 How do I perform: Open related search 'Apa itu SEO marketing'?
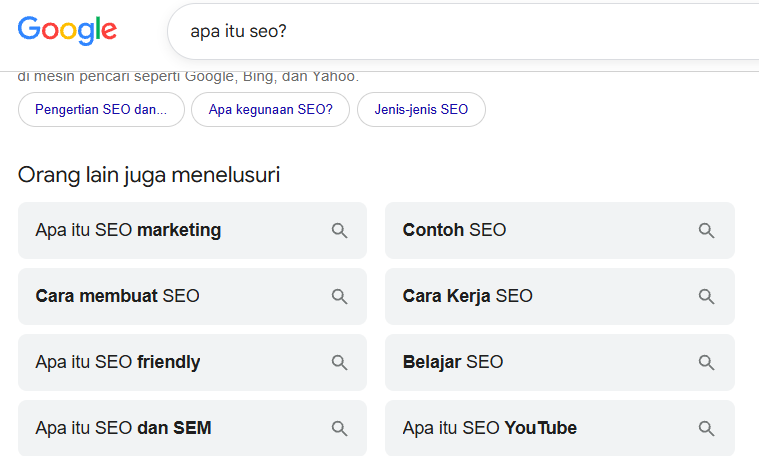click(x=192, y=230)
